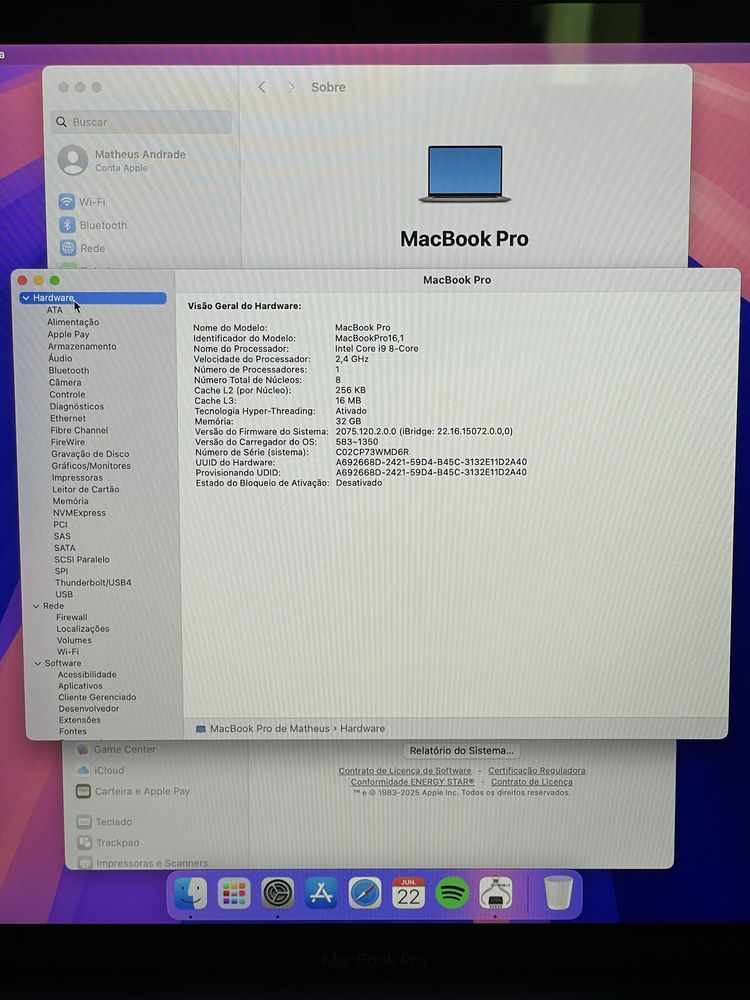Viewport: 750px width, 1000px height.
Task: Select Aplicativos under Software
Action: click(80, 686)
